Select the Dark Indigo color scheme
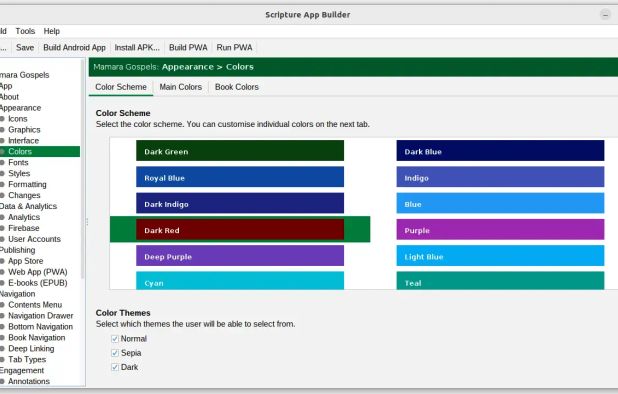The width and height of the screenshot is (618, 394). pyautogui.click(x=240, y=203)
